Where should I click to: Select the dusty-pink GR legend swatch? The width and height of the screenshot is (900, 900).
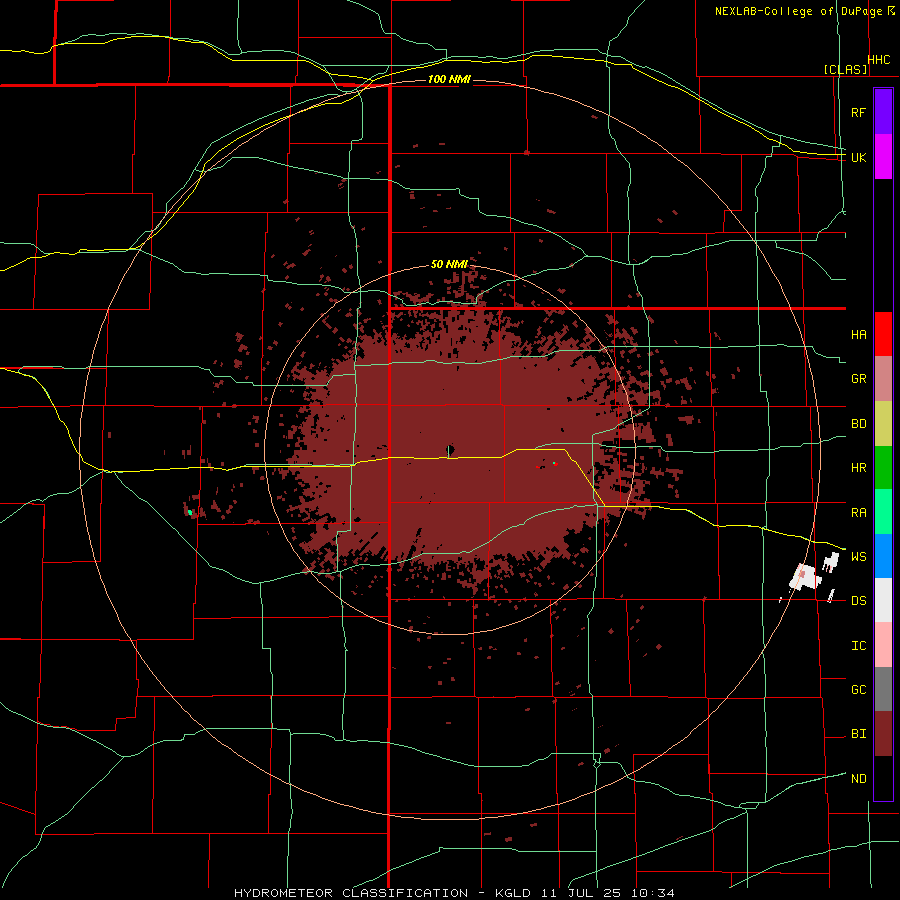pos(883,379)
